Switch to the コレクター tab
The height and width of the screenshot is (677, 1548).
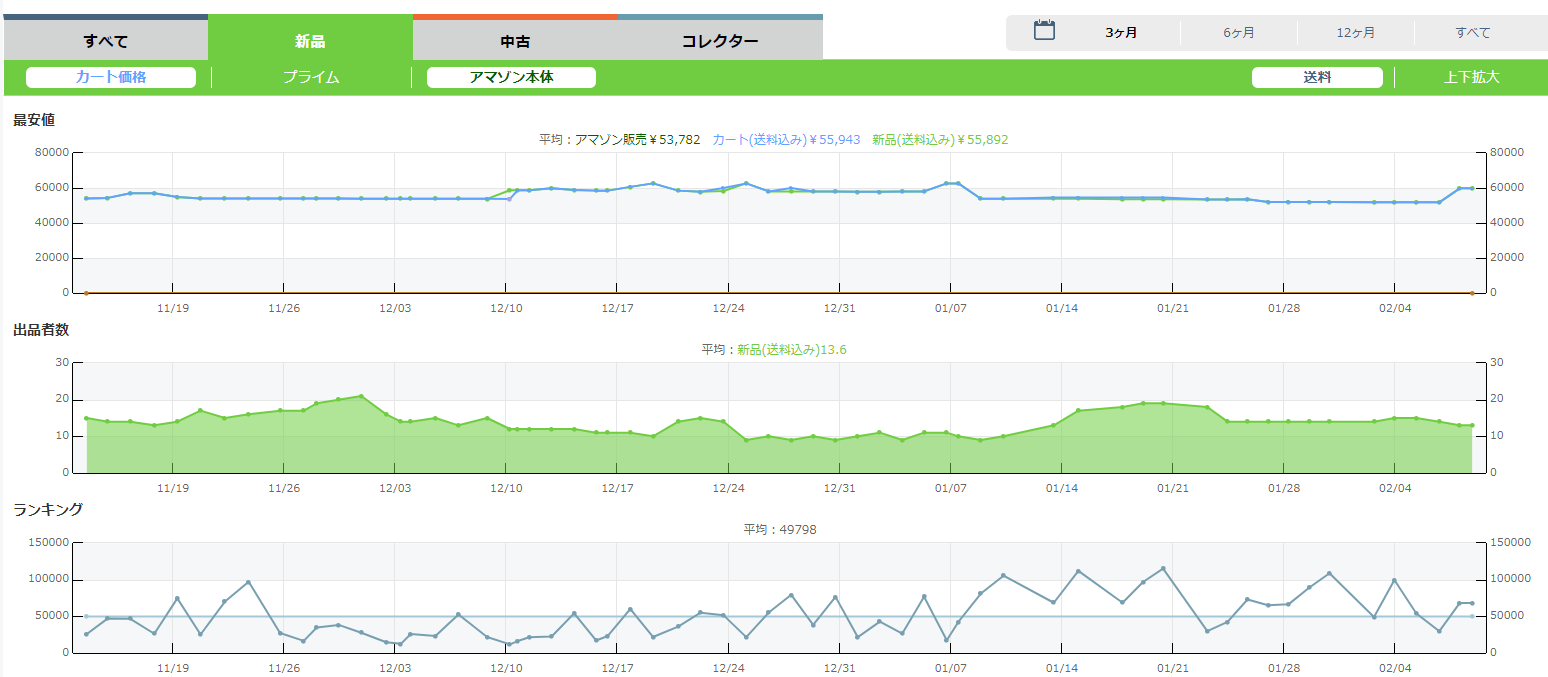point(720,41)
